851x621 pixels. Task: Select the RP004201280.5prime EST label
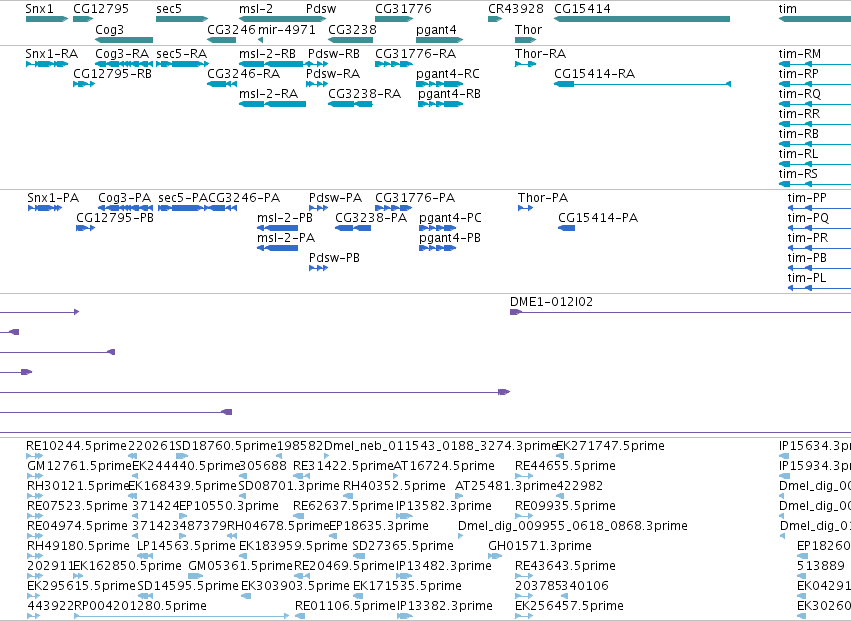tap(140, 606)
